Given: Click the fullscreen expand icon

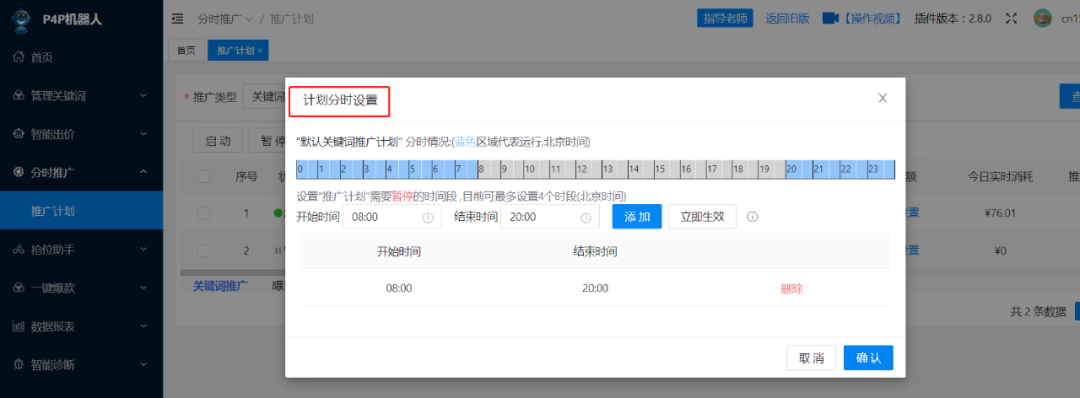Looking at the screenshot, I should tap(1011, 19).
